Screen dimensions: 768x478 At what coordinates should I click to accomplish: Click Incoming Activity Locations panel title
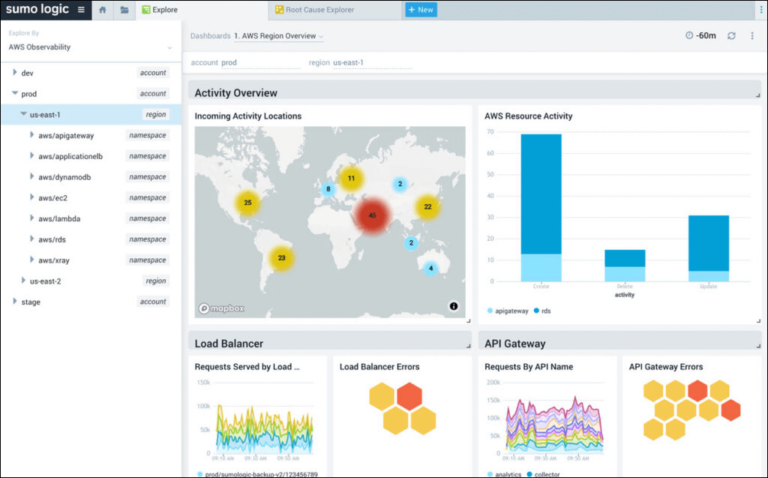click(x=248, y=116)
